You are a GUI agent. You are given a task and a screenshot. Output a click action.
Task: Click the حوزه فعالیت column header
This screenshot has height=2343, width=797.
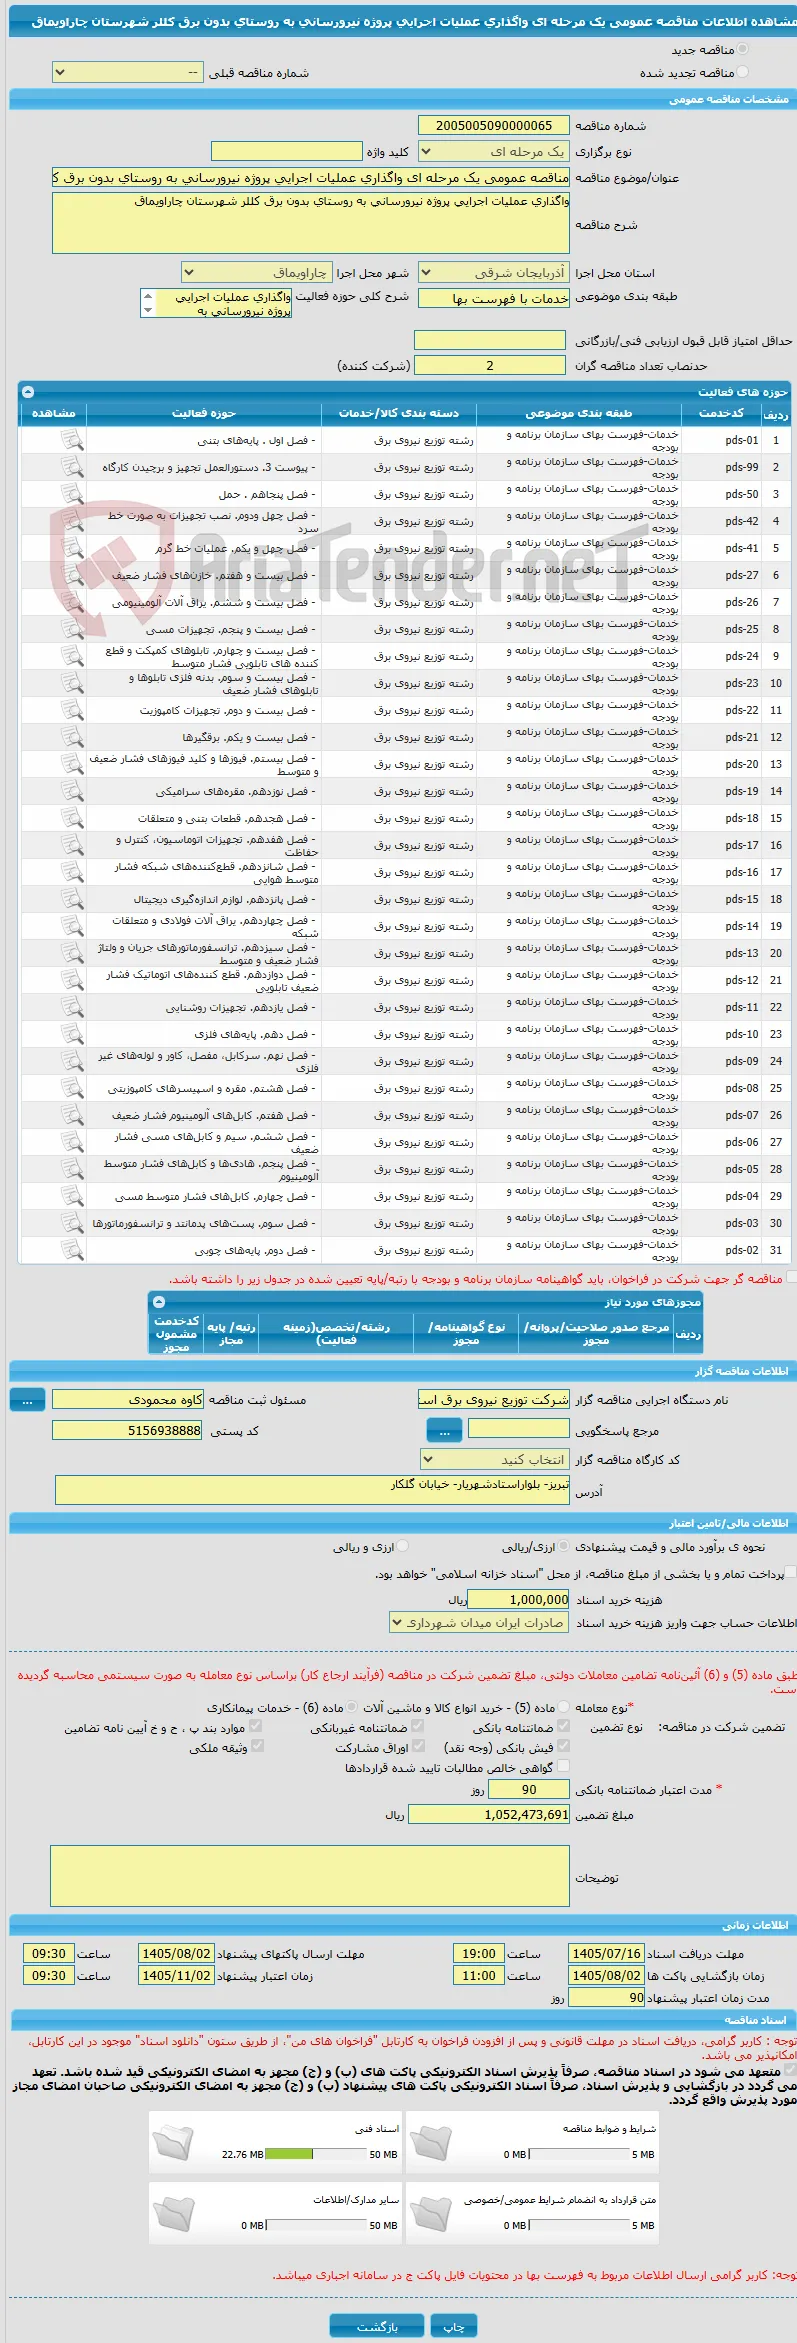click(x=204, y=413)
